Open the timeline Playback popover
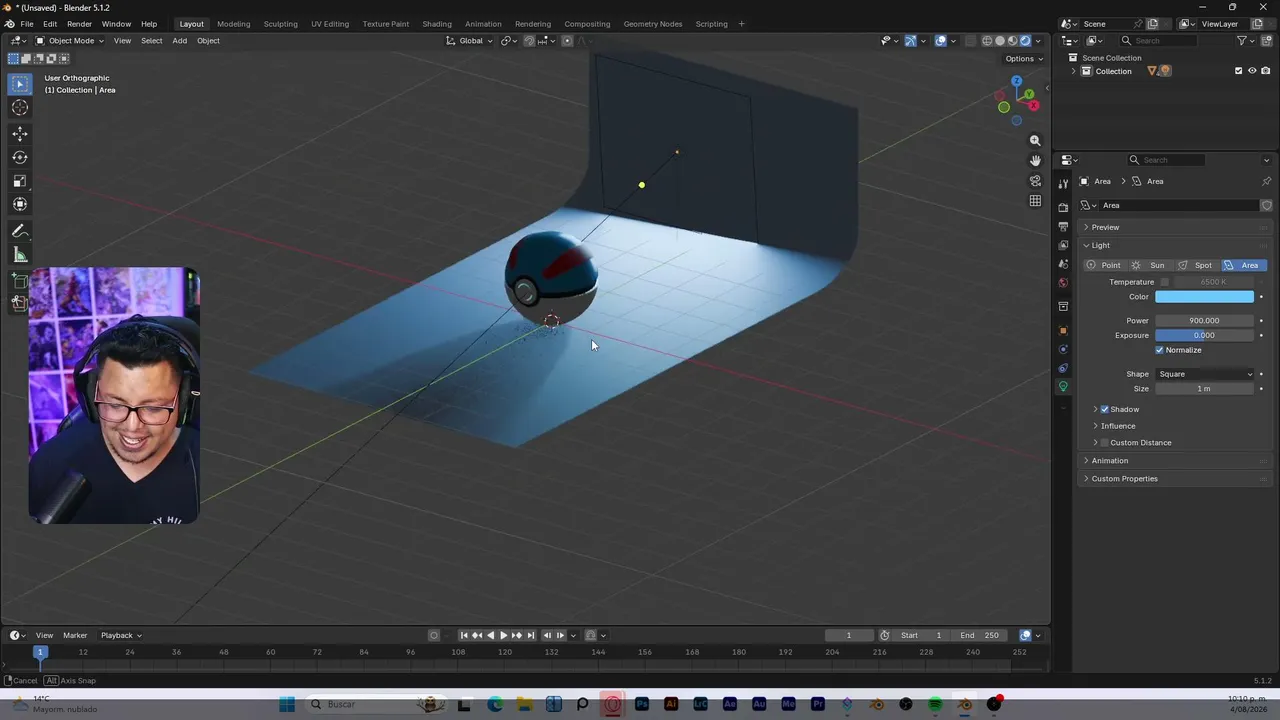Screen dimensions: 1280x720 coord(121,635)
